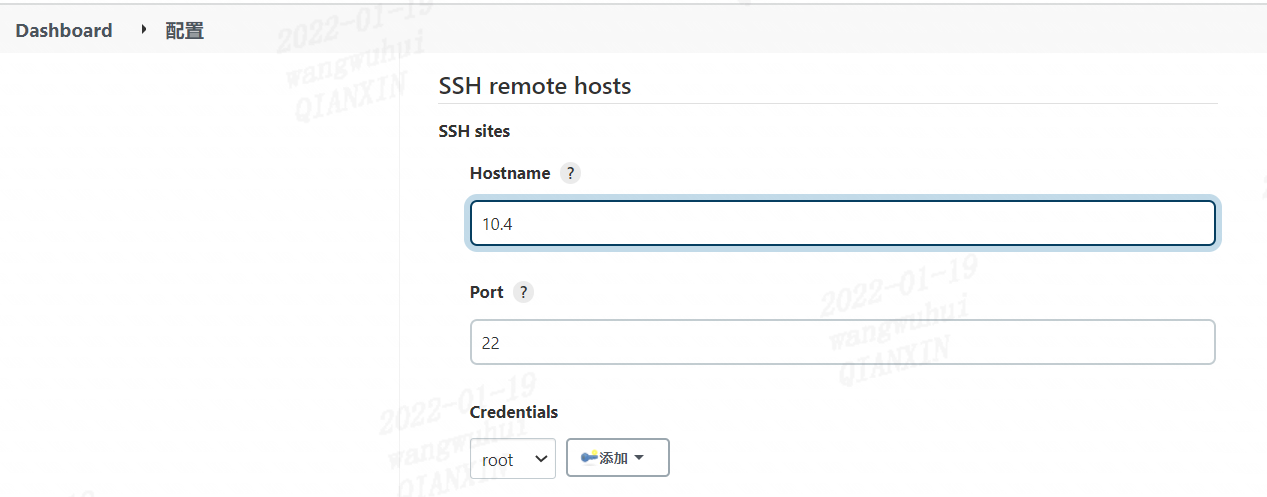Click the Port field label
This screenshot has width=1267, height=497.
tap(487, 292)
